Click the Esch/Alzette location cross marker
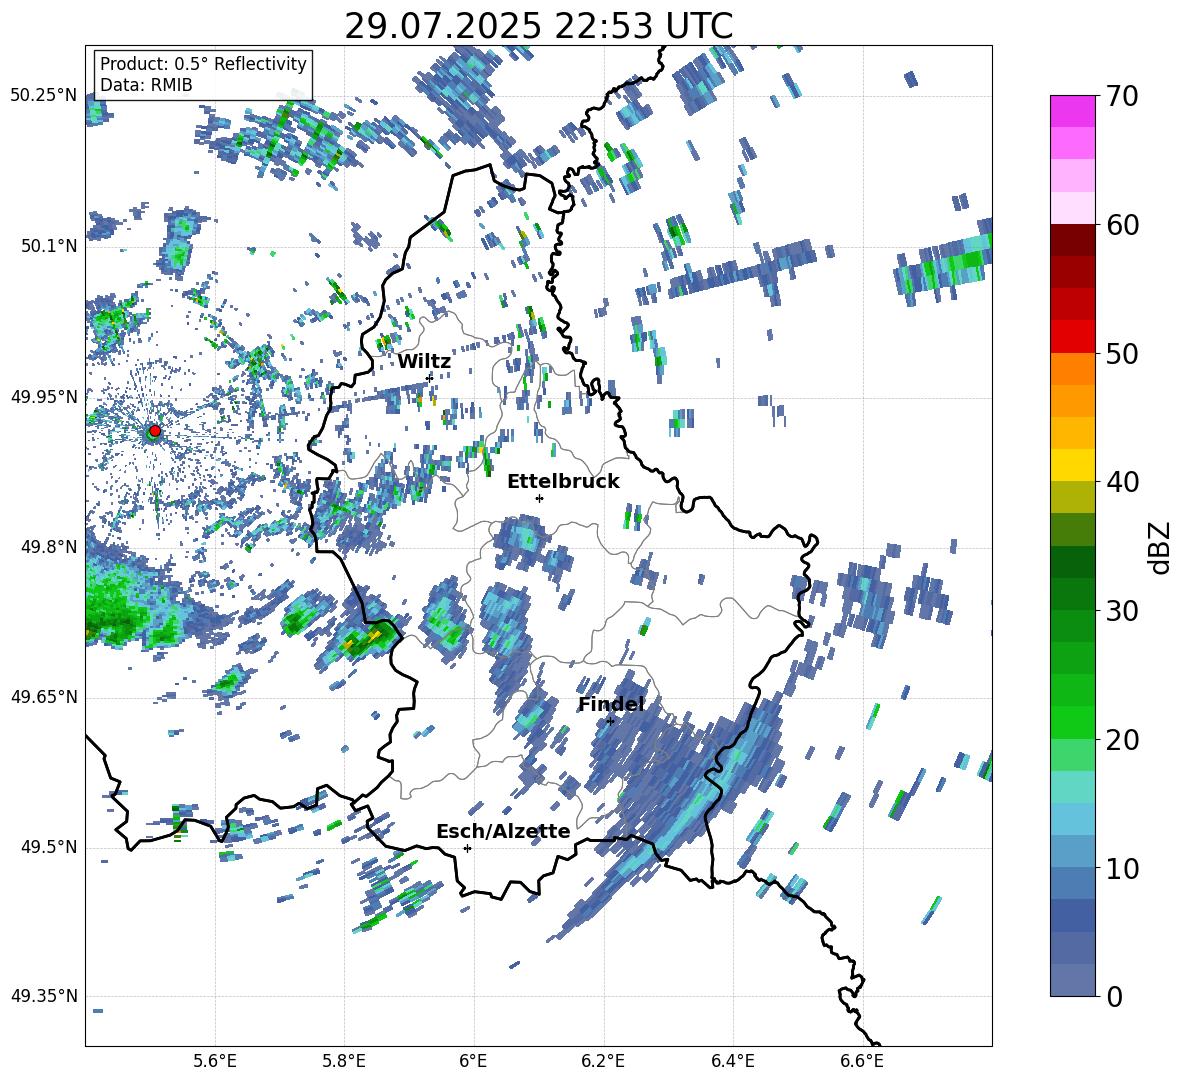Screen dimensions: 1184x1081 pyautogui.click(x=467, y=848)
